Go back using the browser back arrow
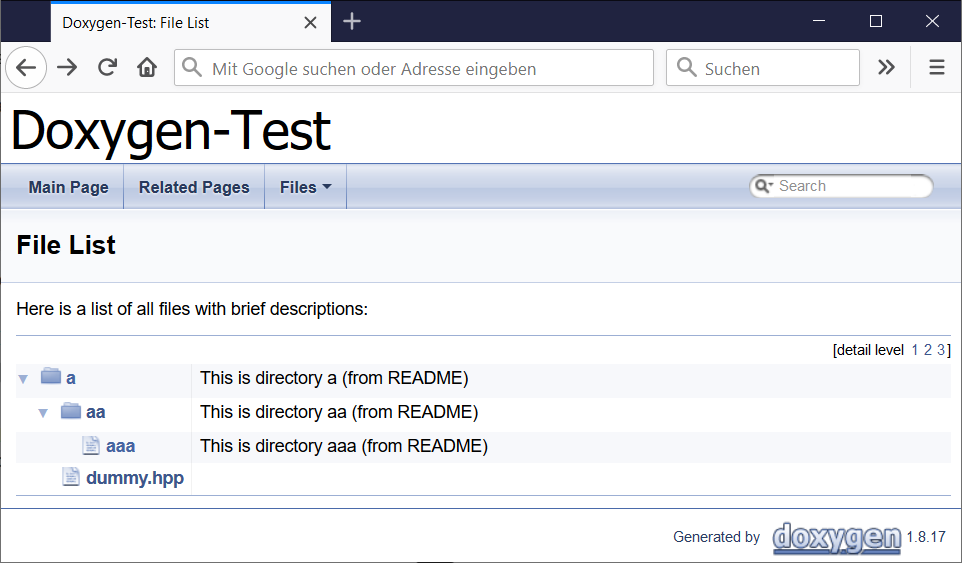 pos(26,67)
